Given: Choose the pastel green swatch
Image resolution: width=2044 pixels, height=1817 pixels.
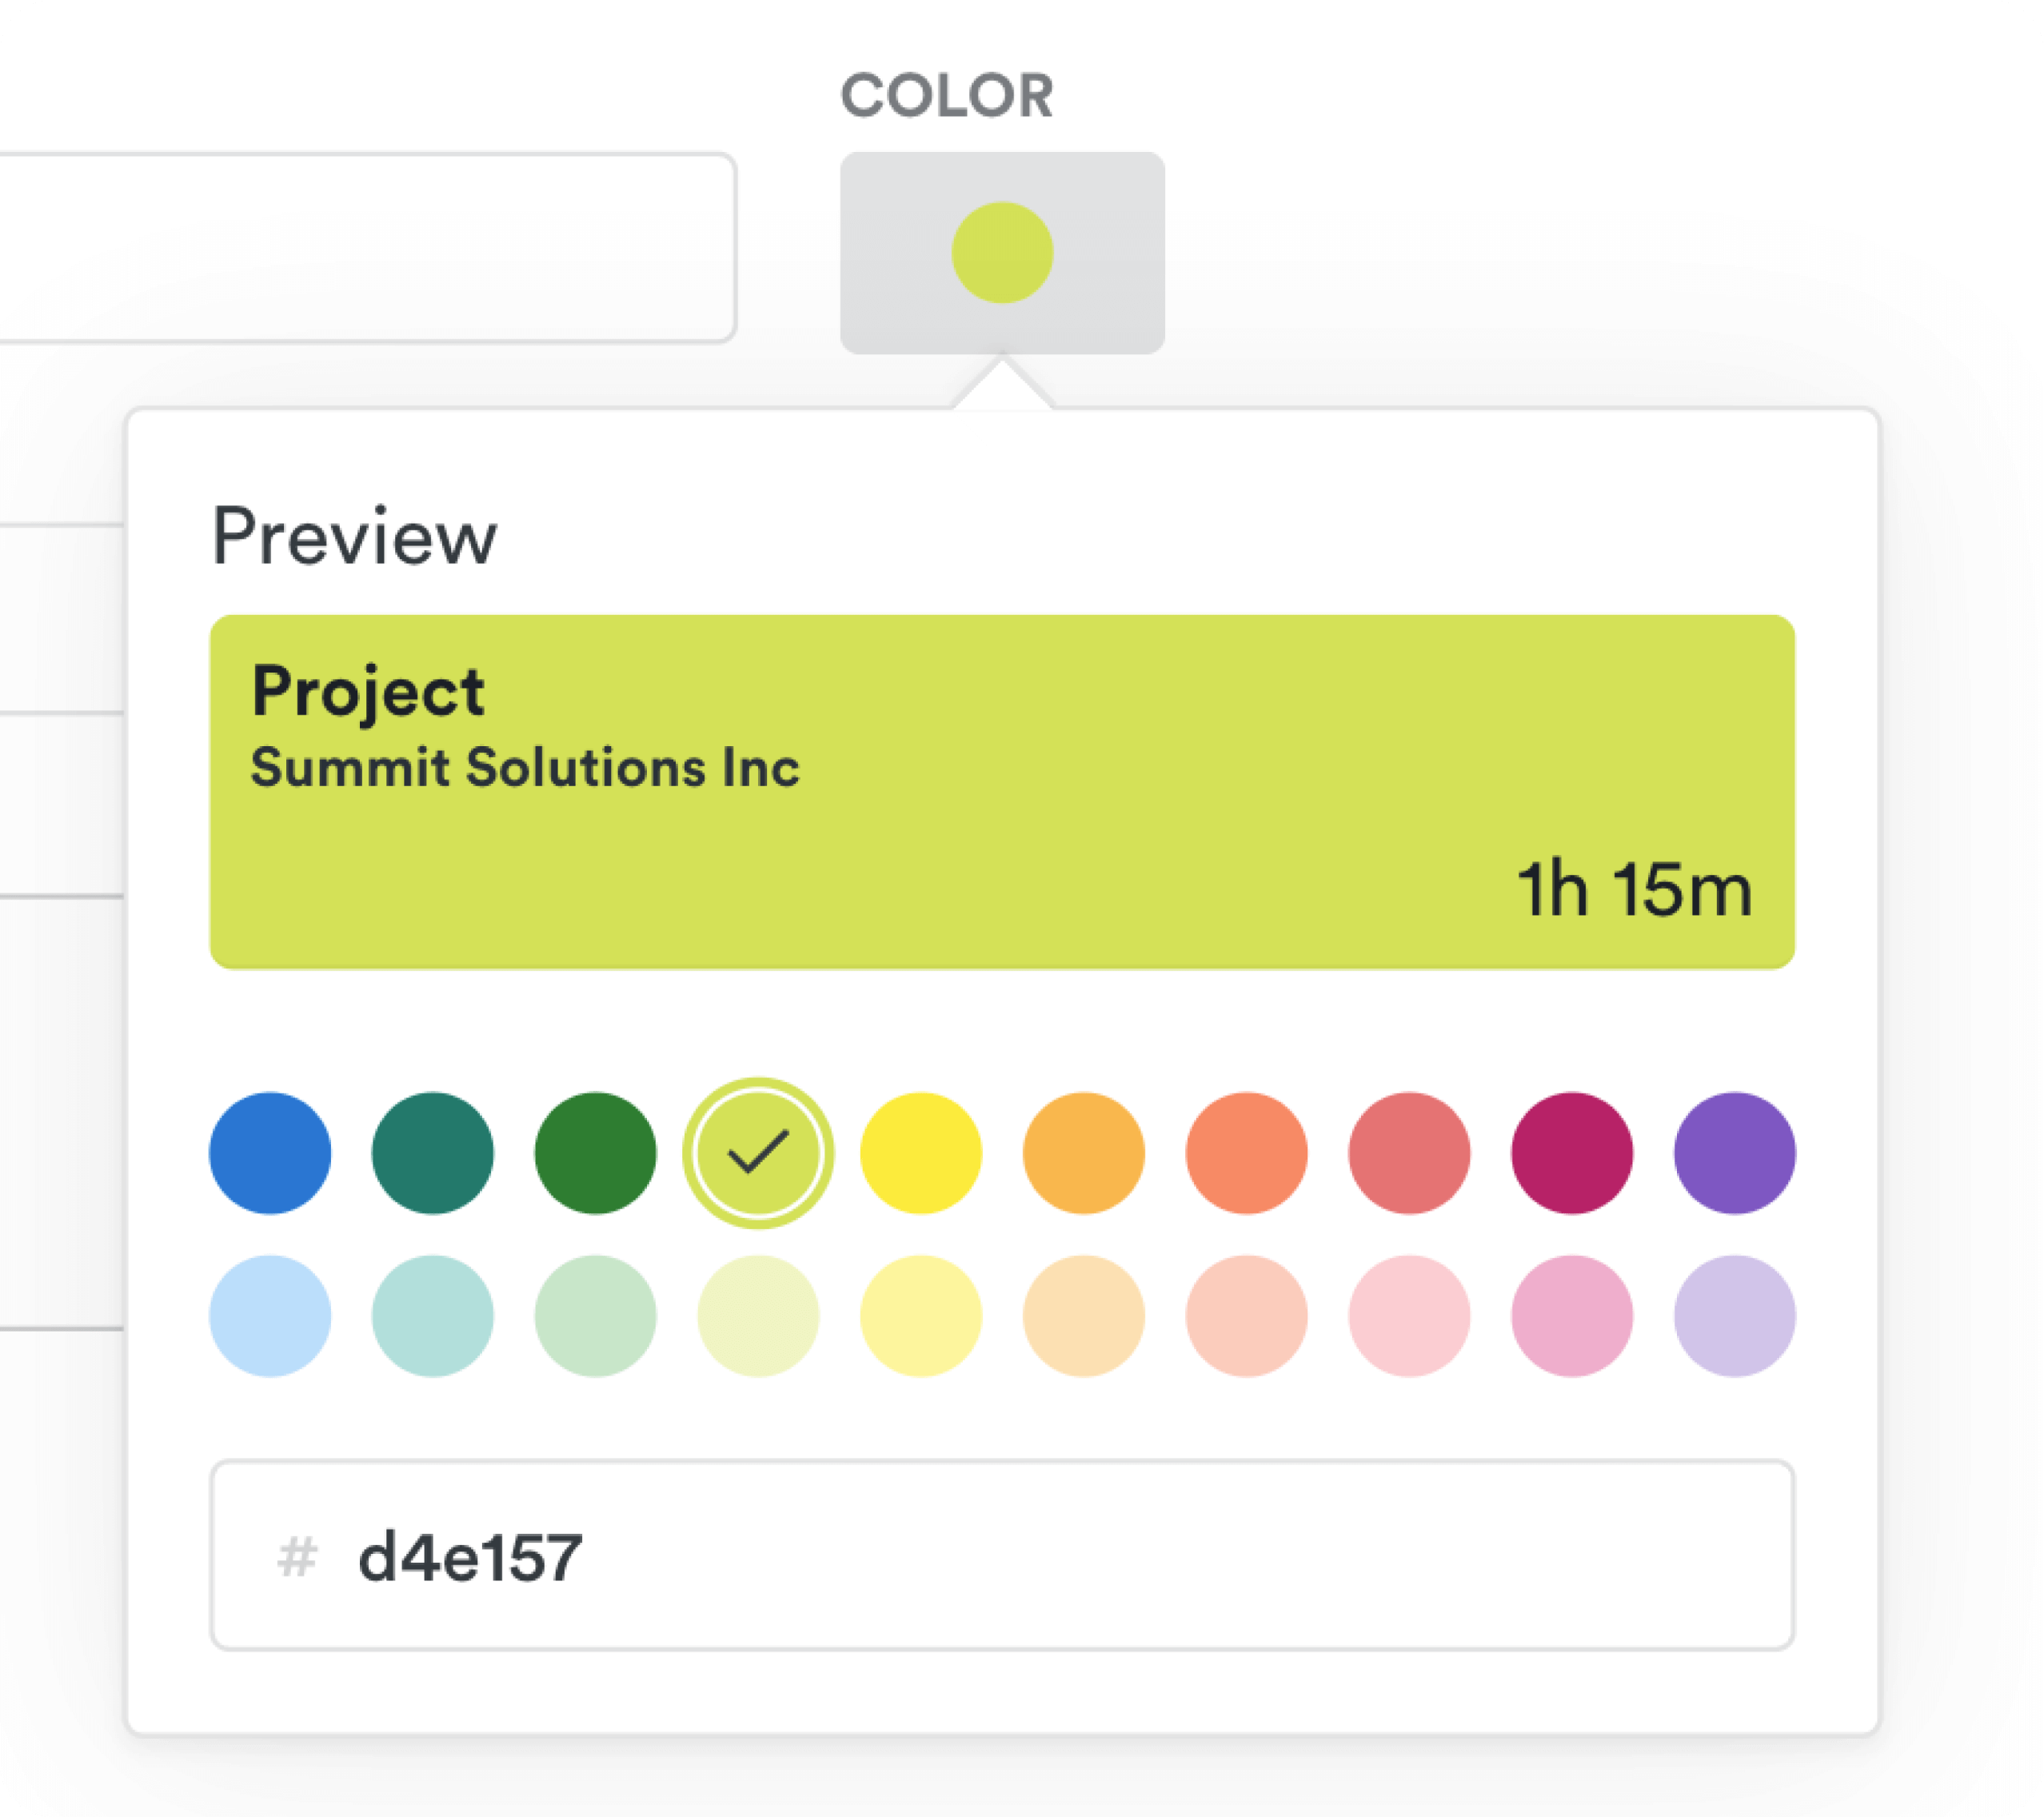Looking at the screenshot, I should tap(596, 1316).
